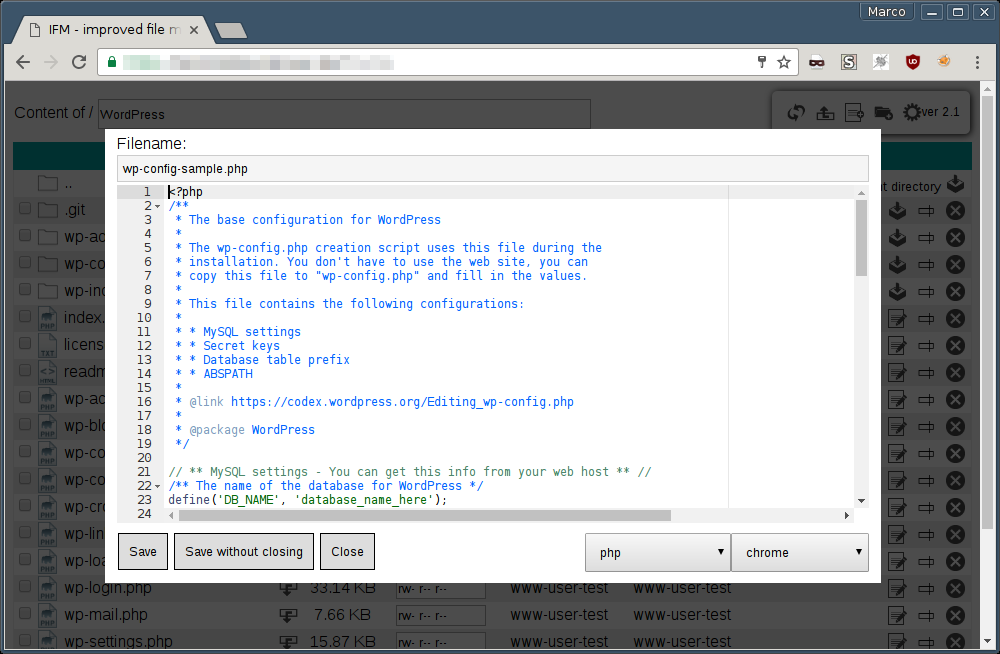Click the saved password key icon
Screen dimensions: 1000x654
click(761, 62)
